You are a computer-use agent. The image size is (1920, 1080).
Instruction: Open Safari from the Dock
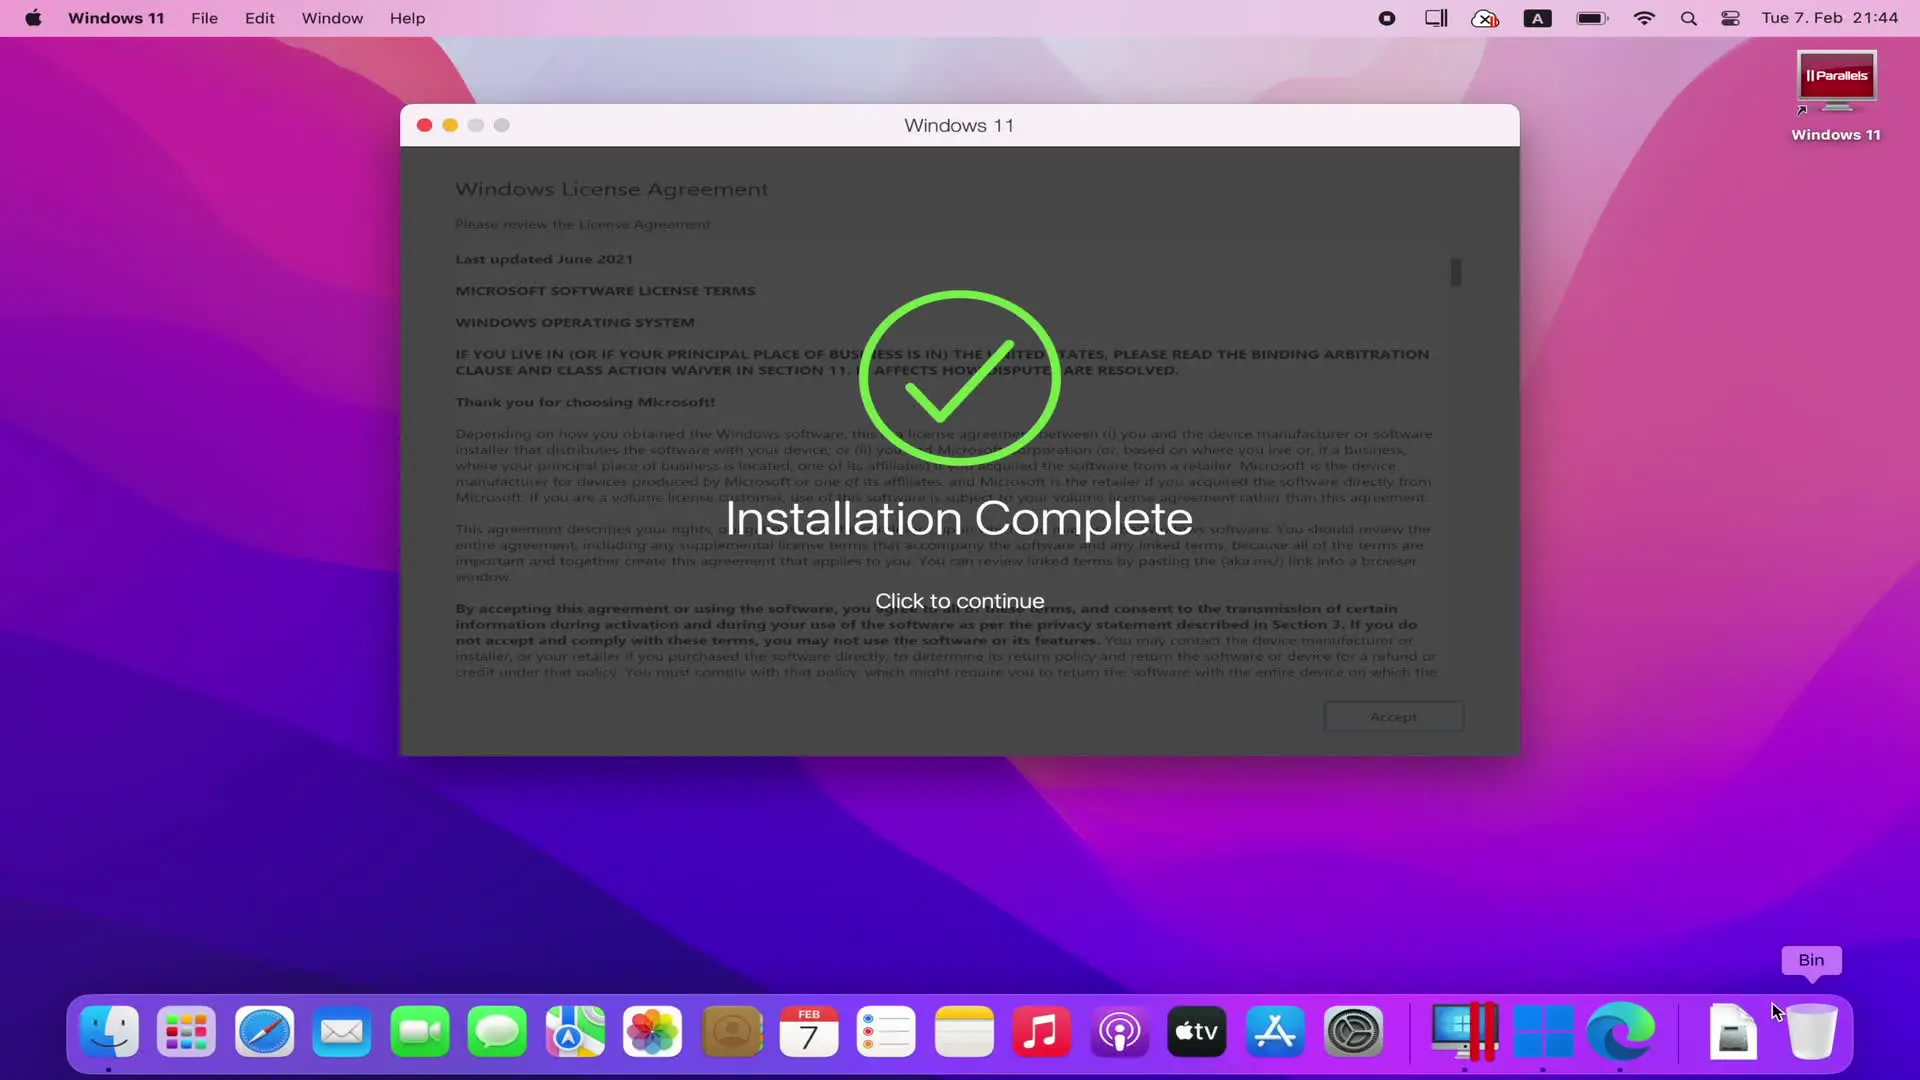[x=264, y=1032]
